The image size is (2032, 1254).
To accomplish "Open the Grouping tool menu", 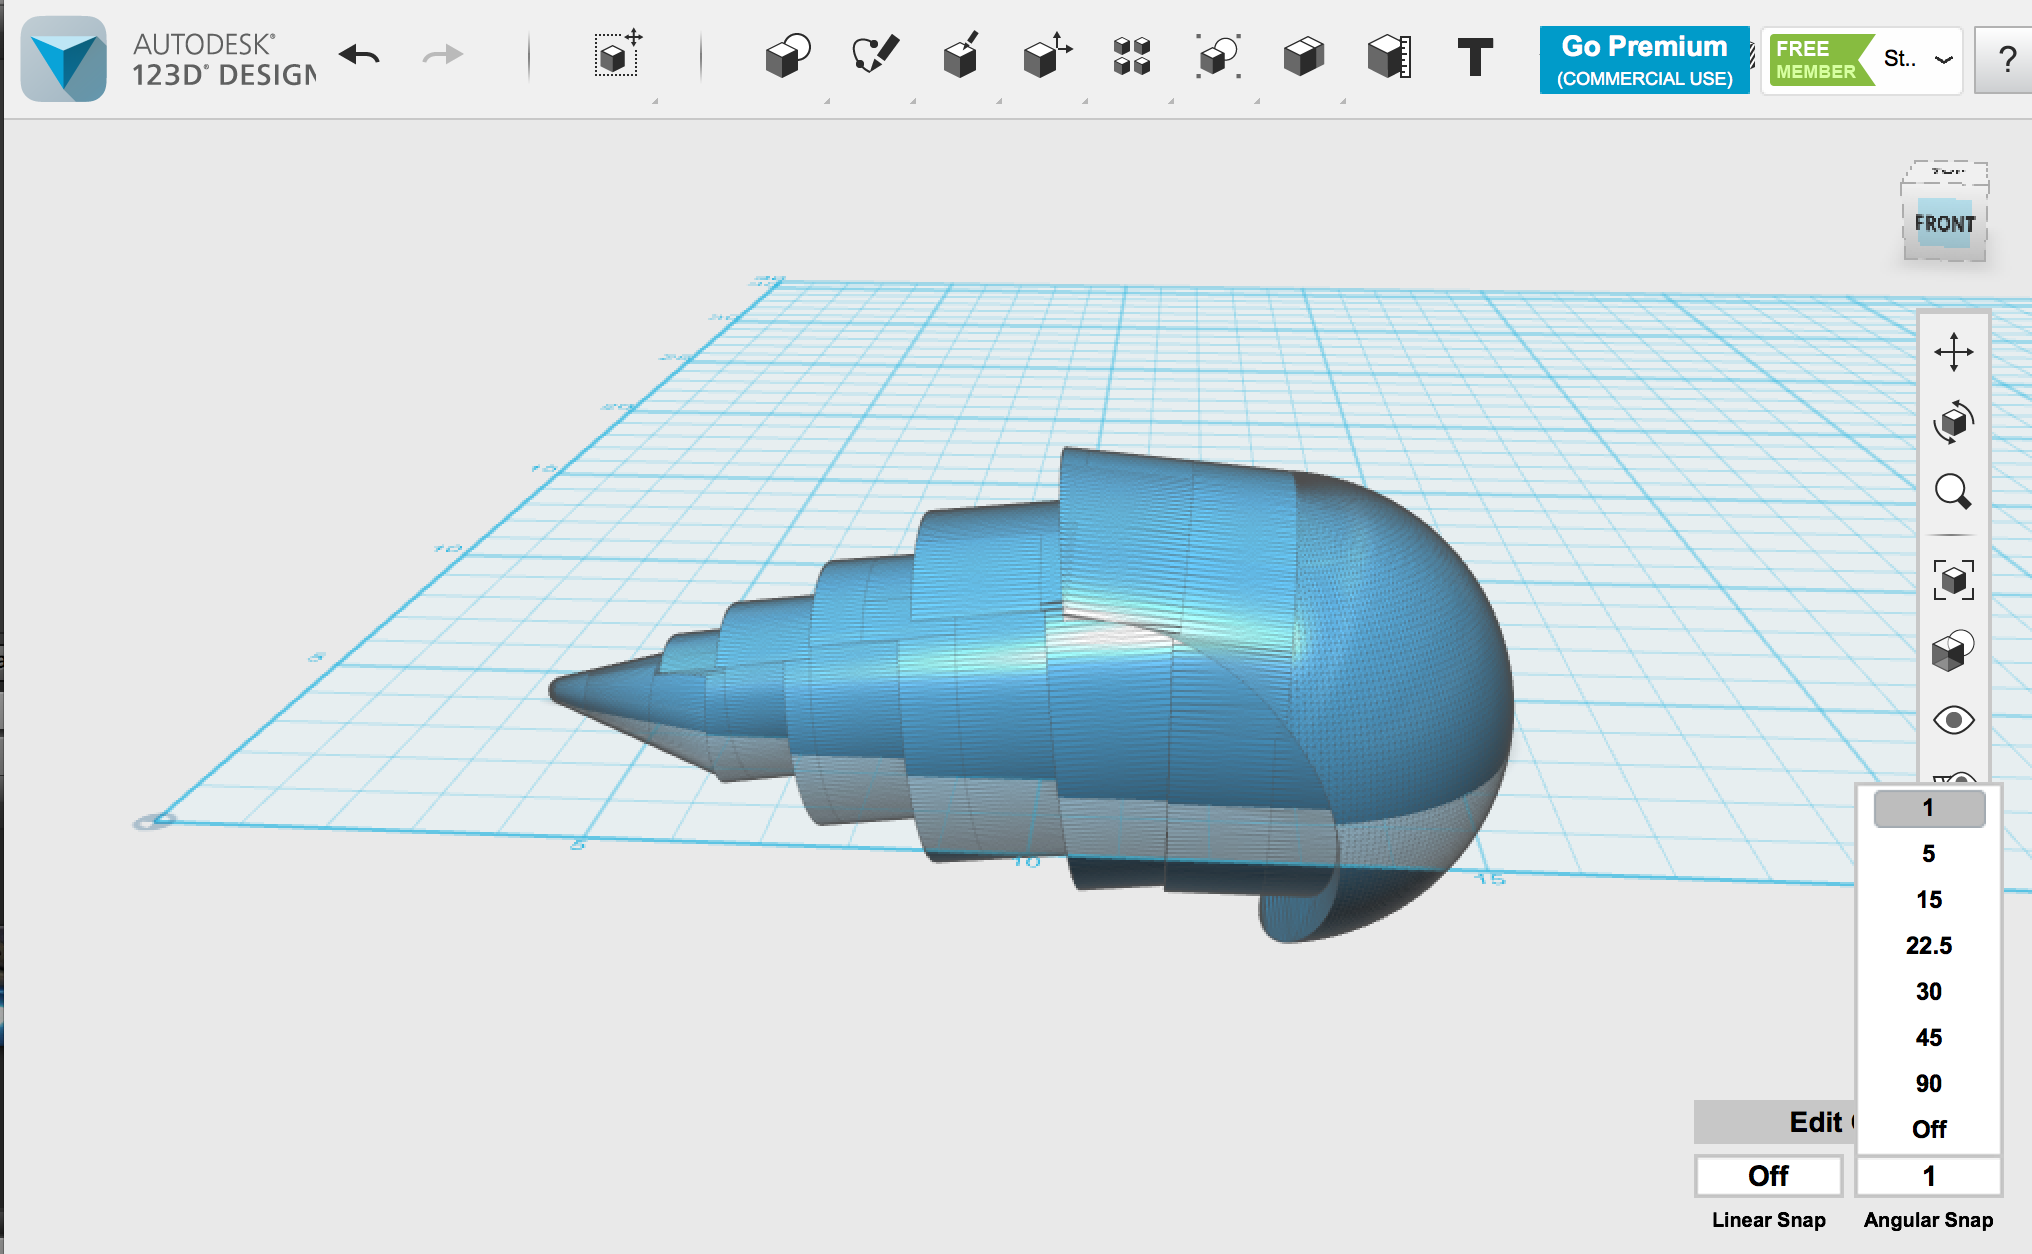I will click(x=1218, y=56).
